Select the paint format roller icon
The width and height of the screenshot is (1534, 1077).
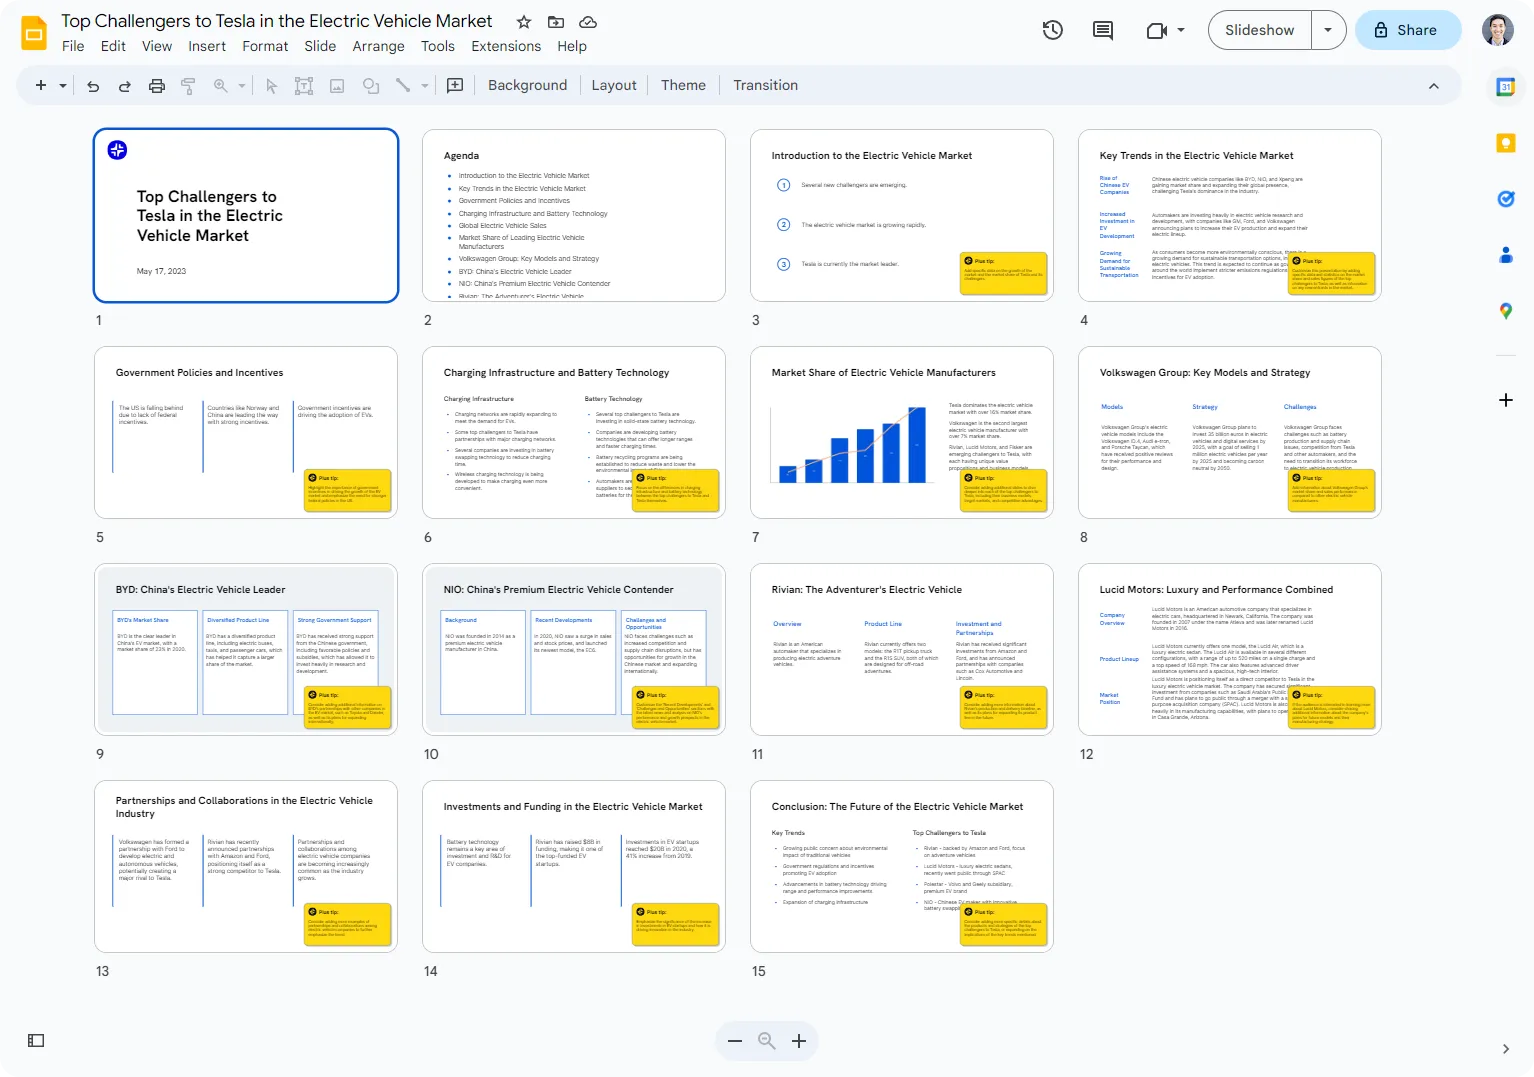pos(188,86)
